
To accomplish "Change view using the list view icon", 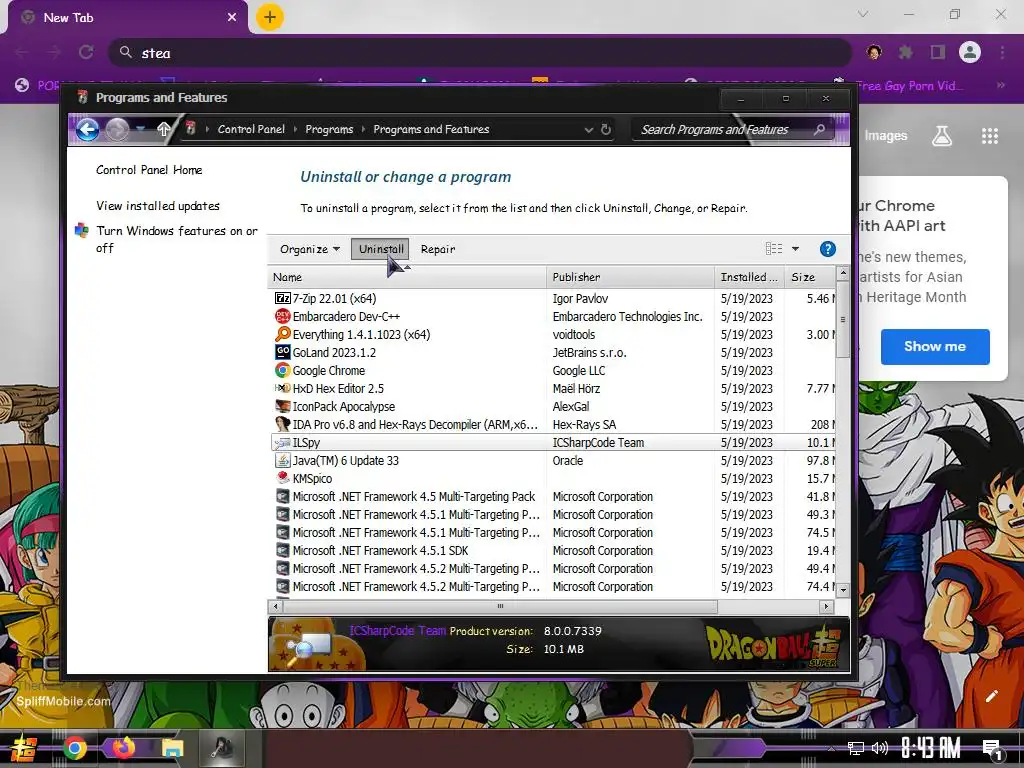I will point(774,249).
